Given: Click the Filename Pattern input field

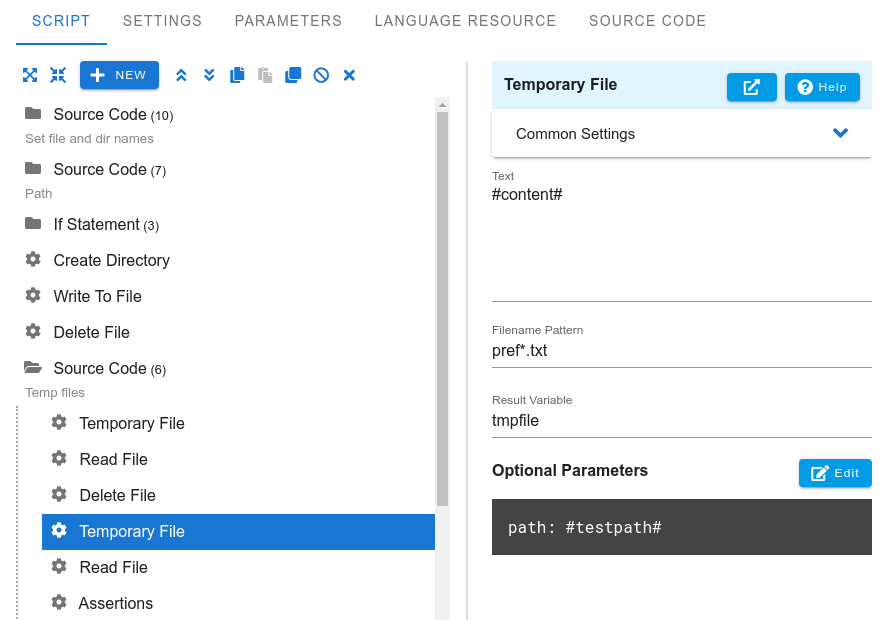Looking at the screenshot, I should (681, 351).
